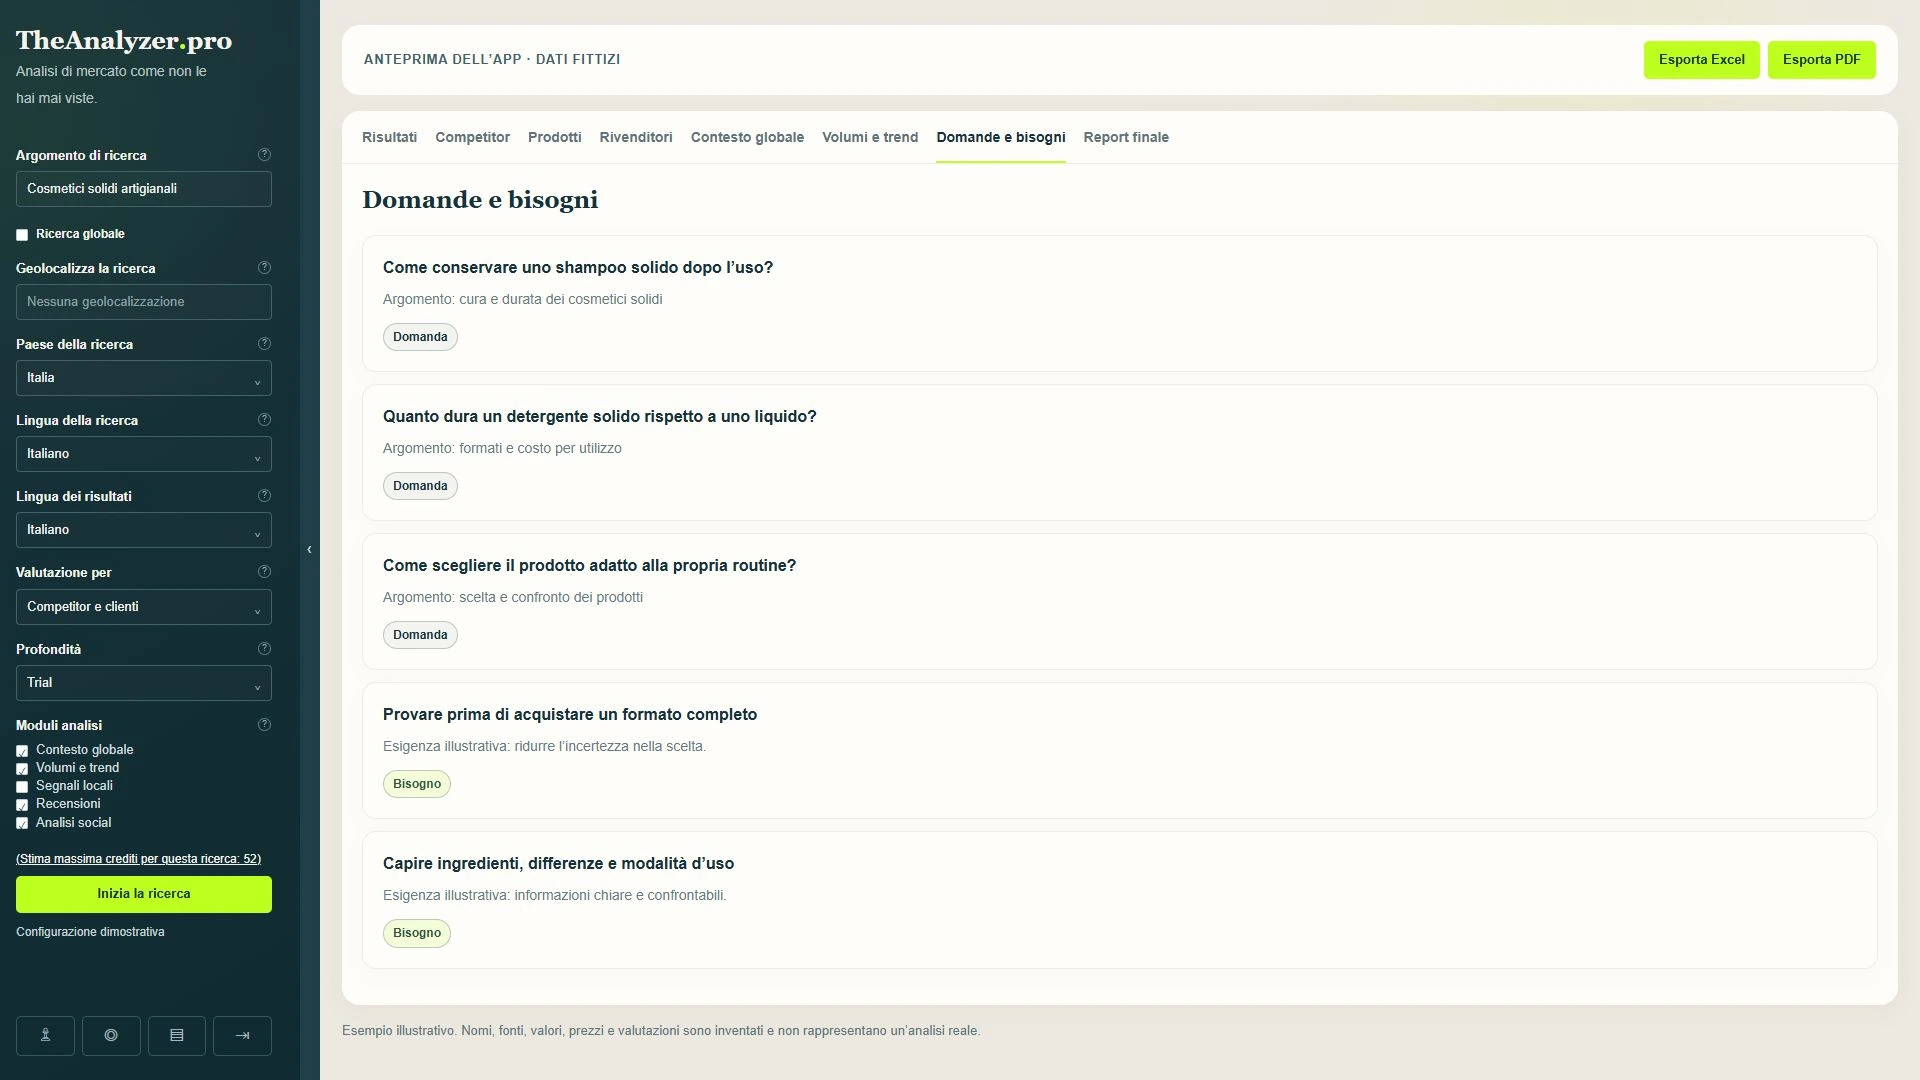
Task: Switch to the Competitor tab
Action: coord(472,138)
